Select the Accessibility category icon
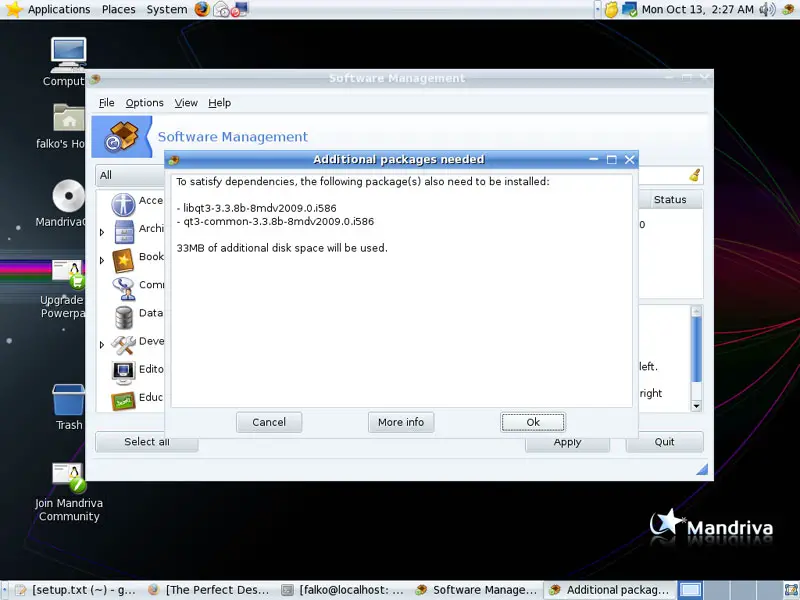The height and width of the screenshot is (600, 800). (123, 204)
